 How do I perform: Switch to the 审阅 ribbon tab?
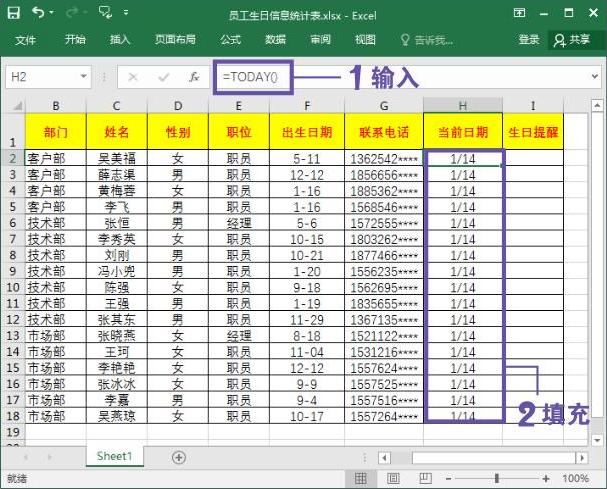point(321,39)
